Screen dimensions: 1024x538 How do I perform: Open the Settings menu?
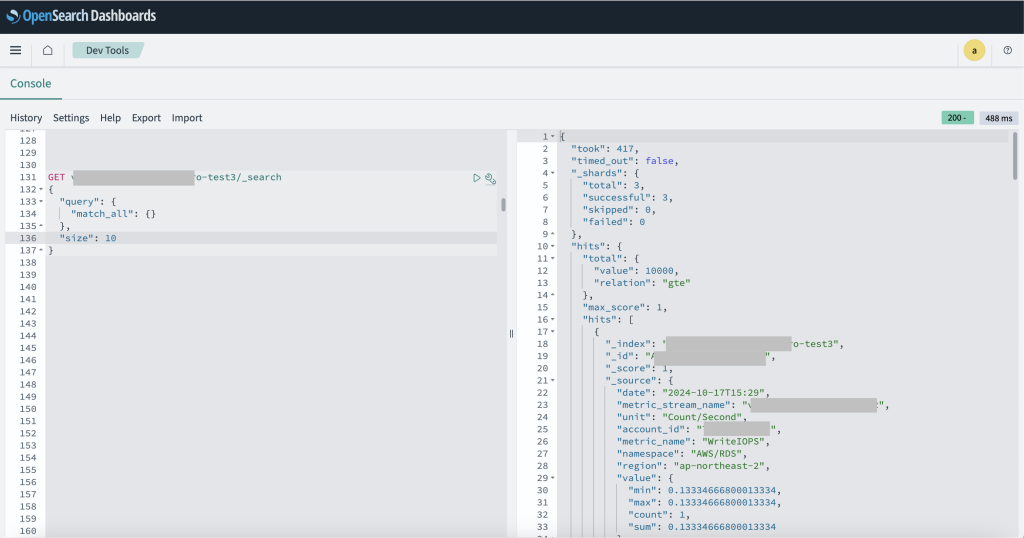click(x=71, y=118)
